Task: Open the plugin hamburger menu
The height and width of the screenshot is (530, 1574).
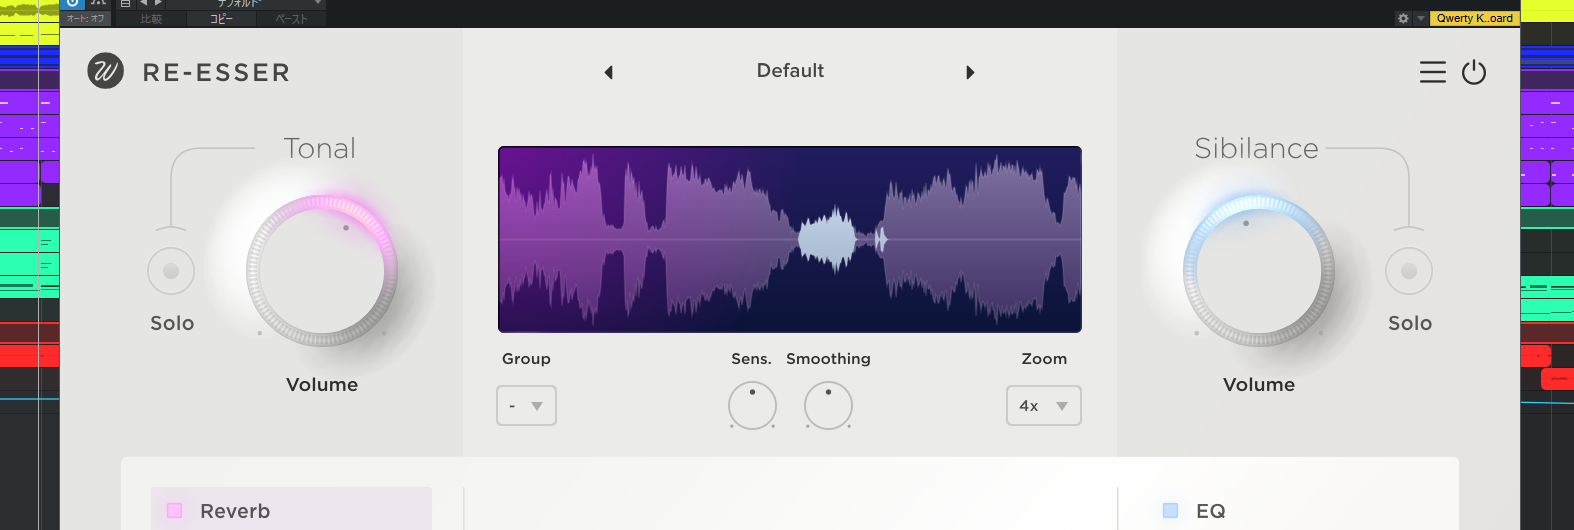Action: click(x=1432, y=72)
